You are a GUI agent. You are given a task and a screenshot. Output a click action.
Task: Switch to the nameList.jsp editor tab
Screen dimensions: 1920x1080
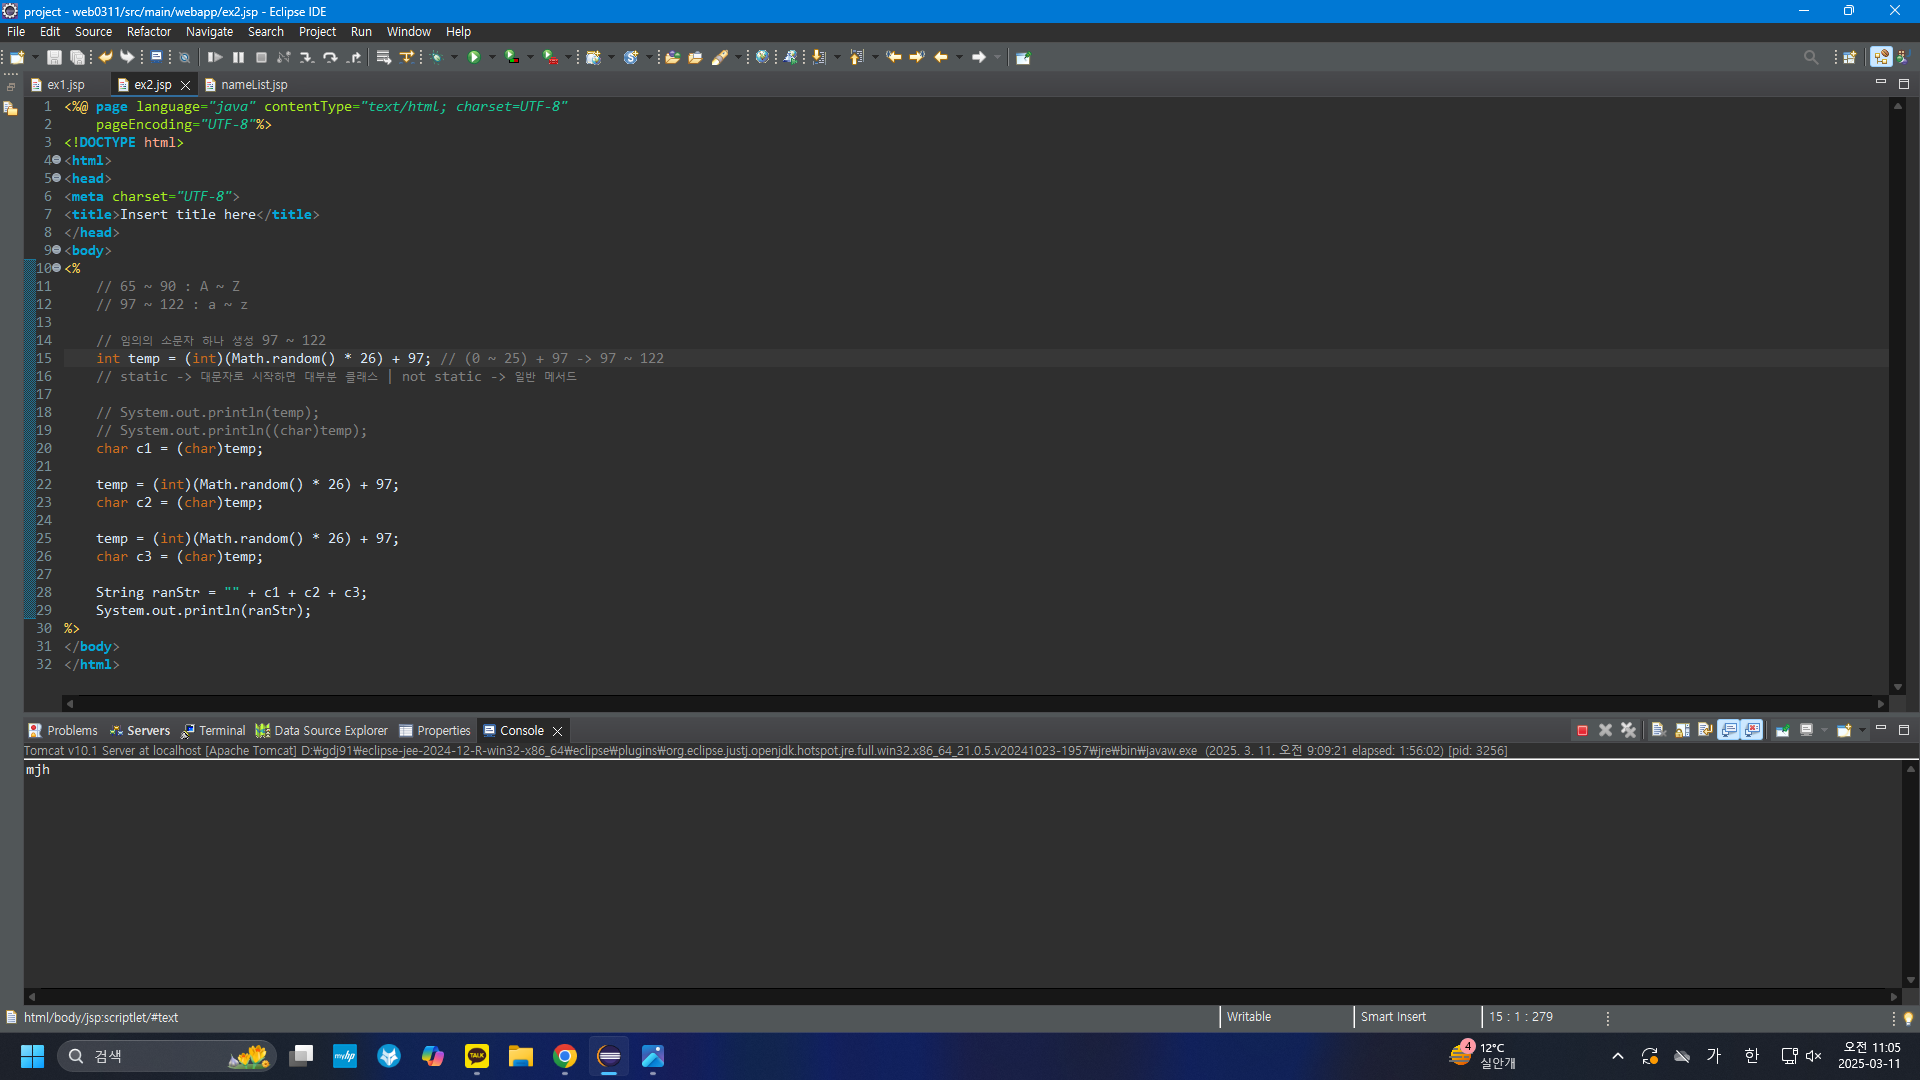point(253,85)
